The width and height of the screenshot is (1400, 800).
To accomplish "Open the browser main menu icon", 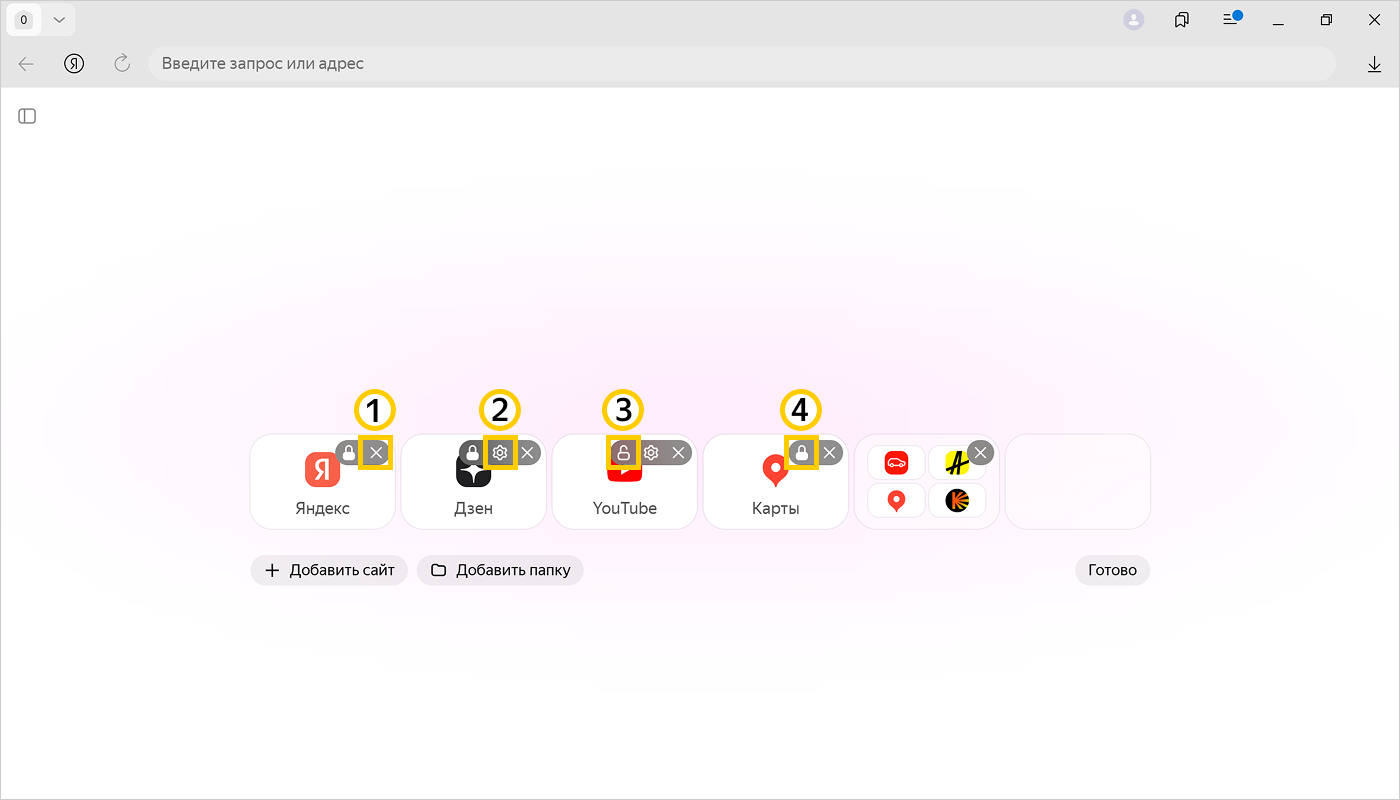I will [1231, 20].
